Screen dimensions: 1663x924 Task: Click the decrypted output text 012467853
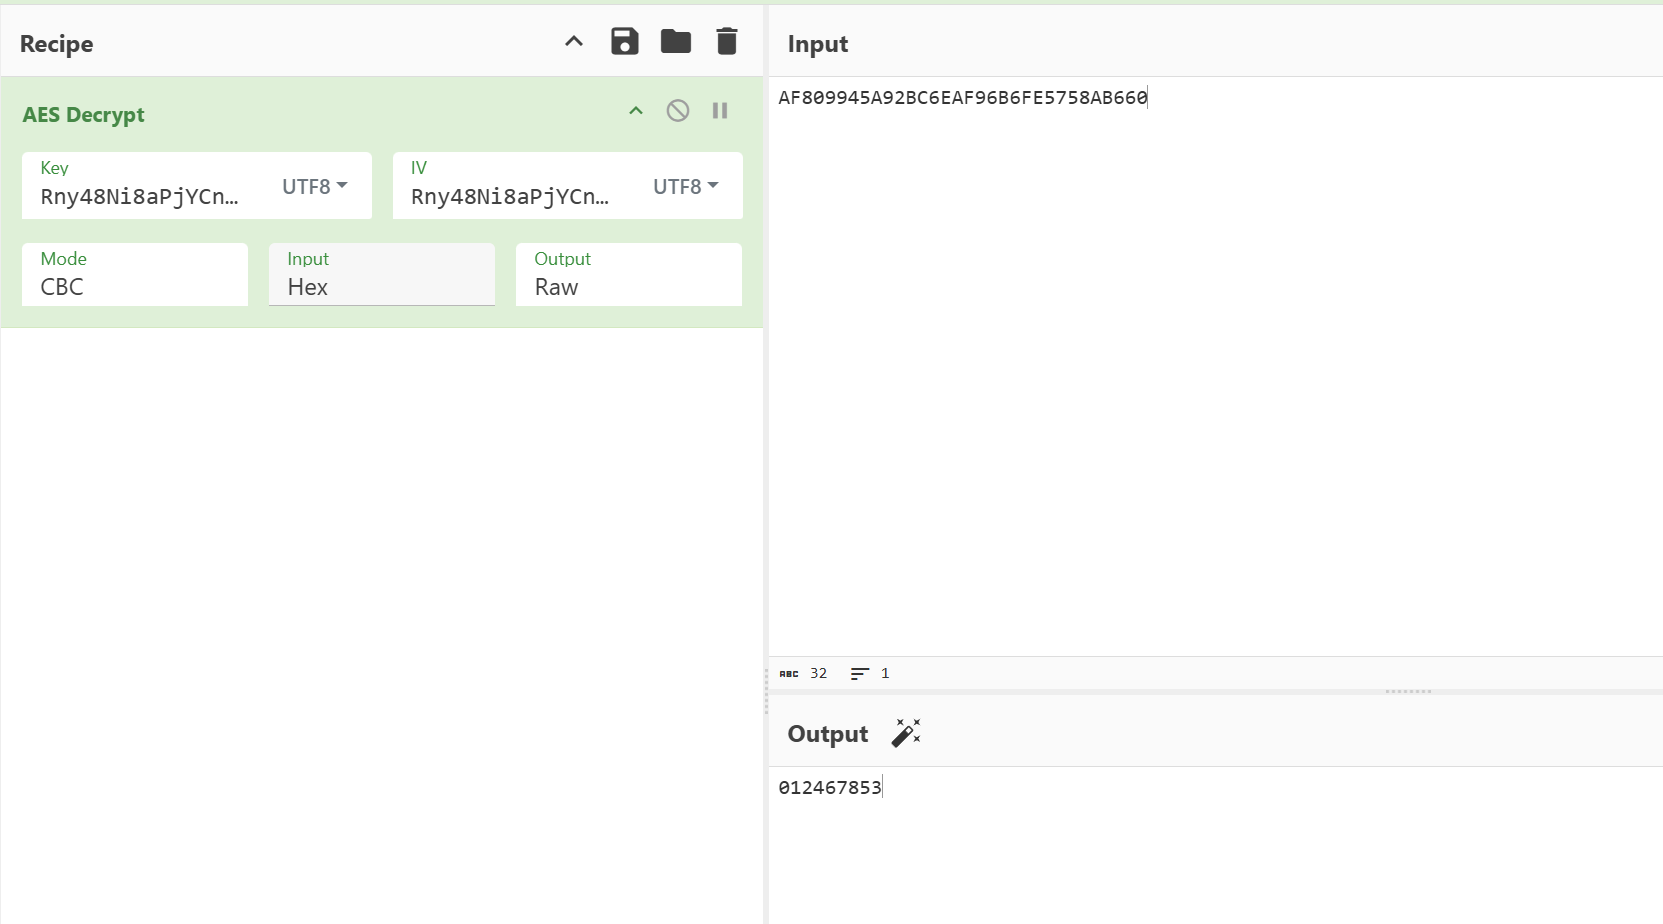click(x=830, y=788)
